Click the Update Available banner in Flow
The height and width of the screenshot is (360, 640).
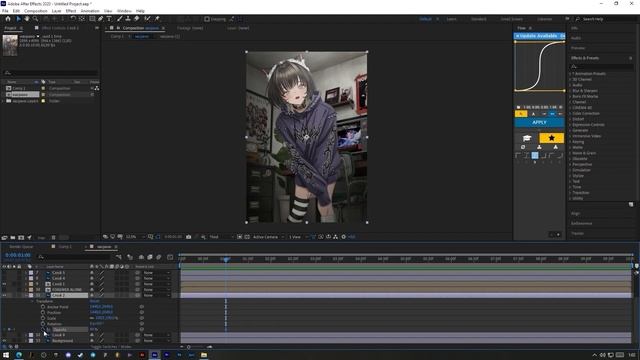coord(539,36)
